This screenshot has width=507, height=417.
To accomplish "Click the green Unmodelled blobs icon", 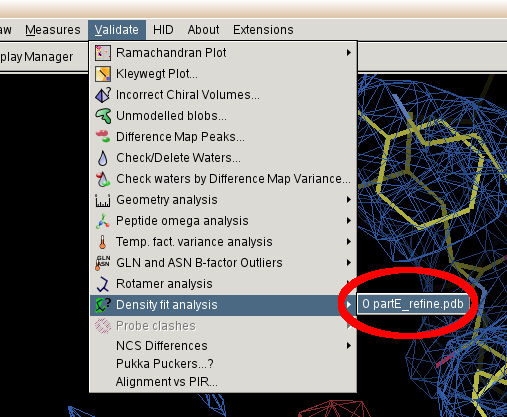I will (103, 116).
